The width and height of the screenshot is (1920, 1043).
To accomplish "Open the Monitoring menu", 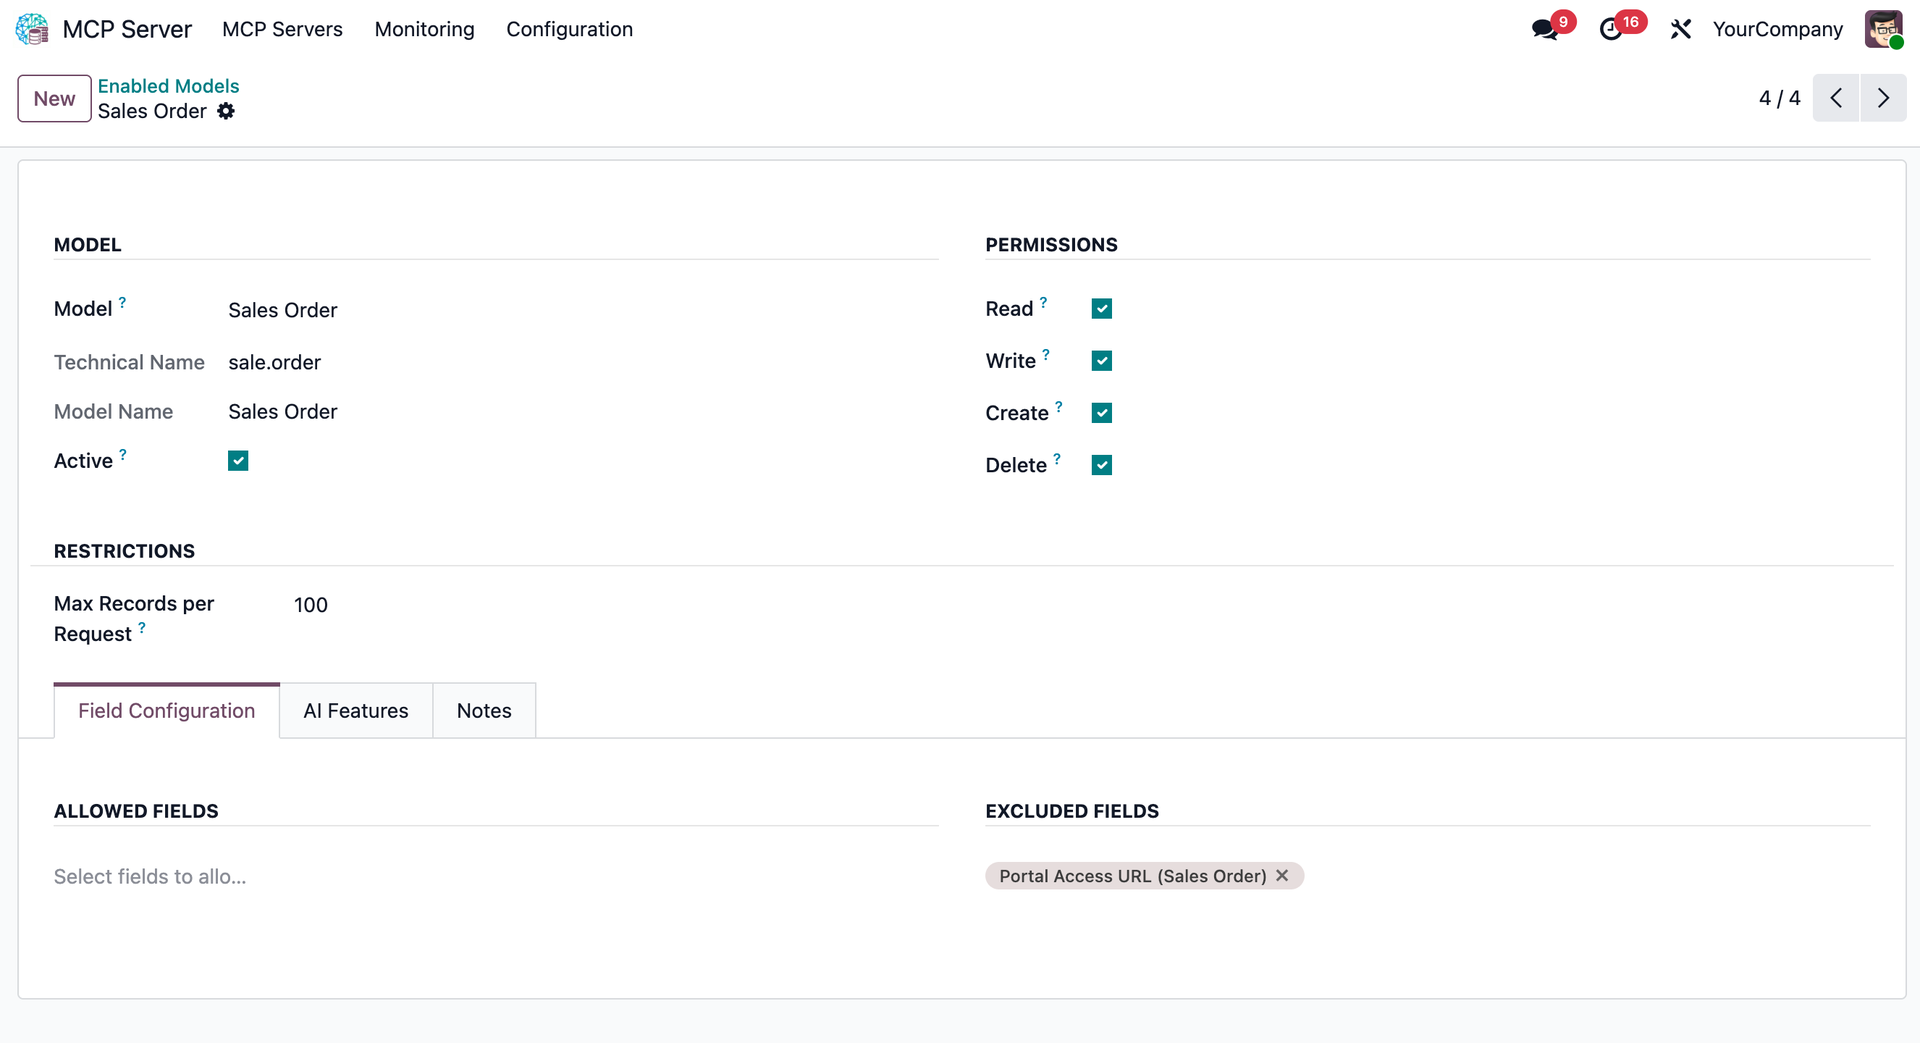I will [x=424, y=29].
